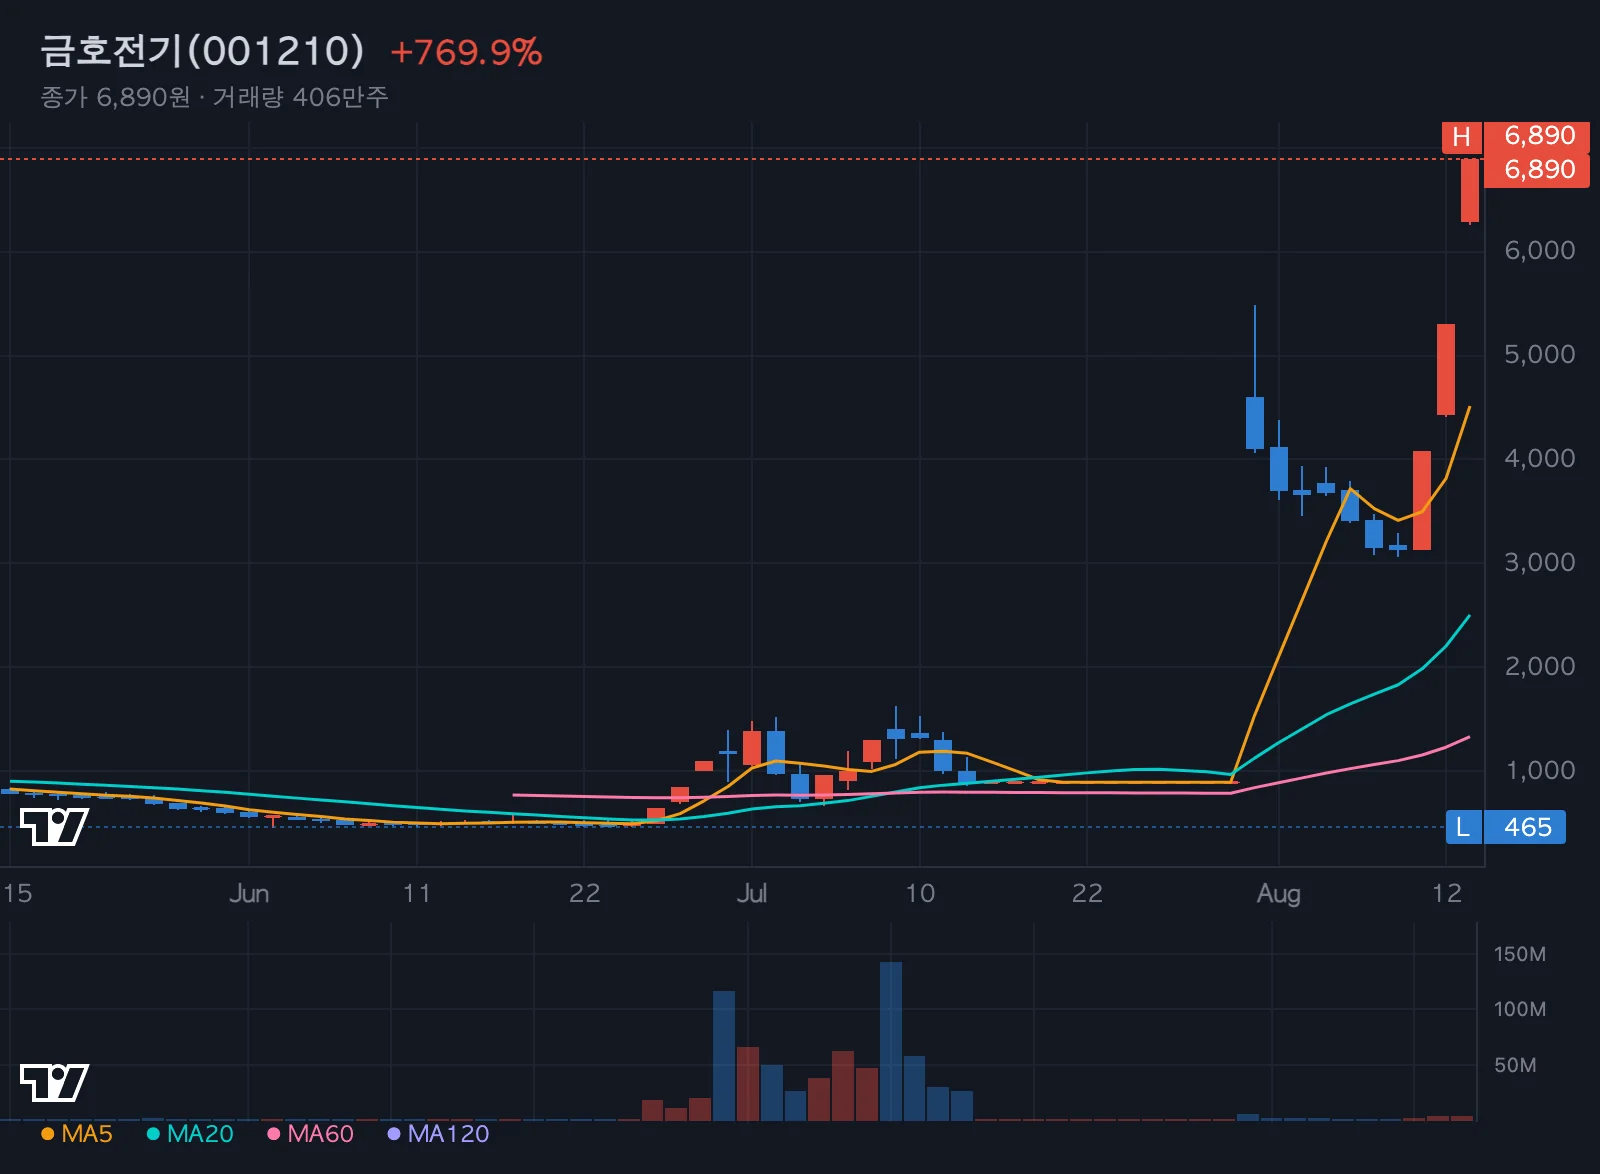
Task: Select the 465 low price label
Action: tap(1527, 827)
